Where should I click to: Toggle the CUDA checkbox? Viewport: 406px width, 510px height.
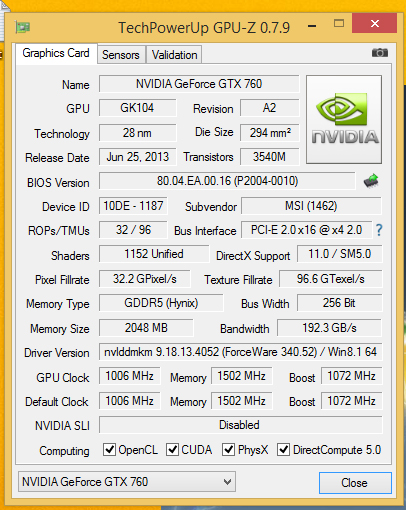point(172,449)
